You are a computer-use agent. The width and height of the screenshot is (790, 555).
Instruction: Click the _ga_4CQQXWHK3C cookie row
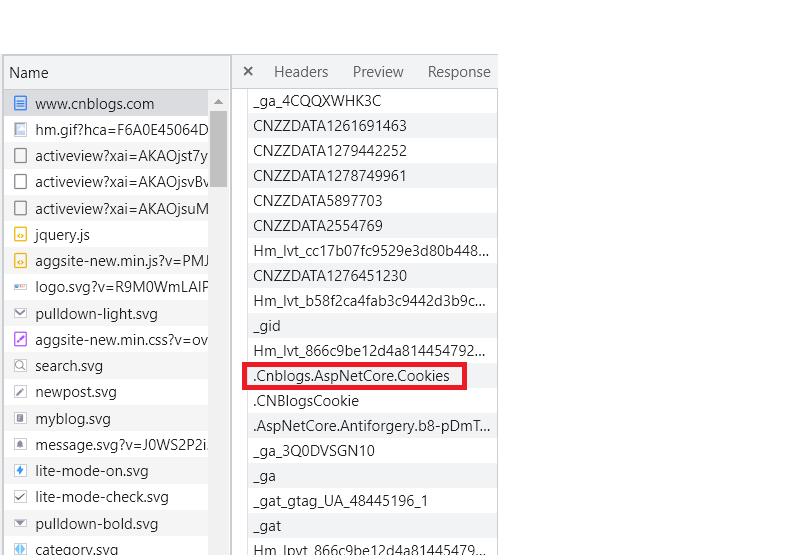372,101
